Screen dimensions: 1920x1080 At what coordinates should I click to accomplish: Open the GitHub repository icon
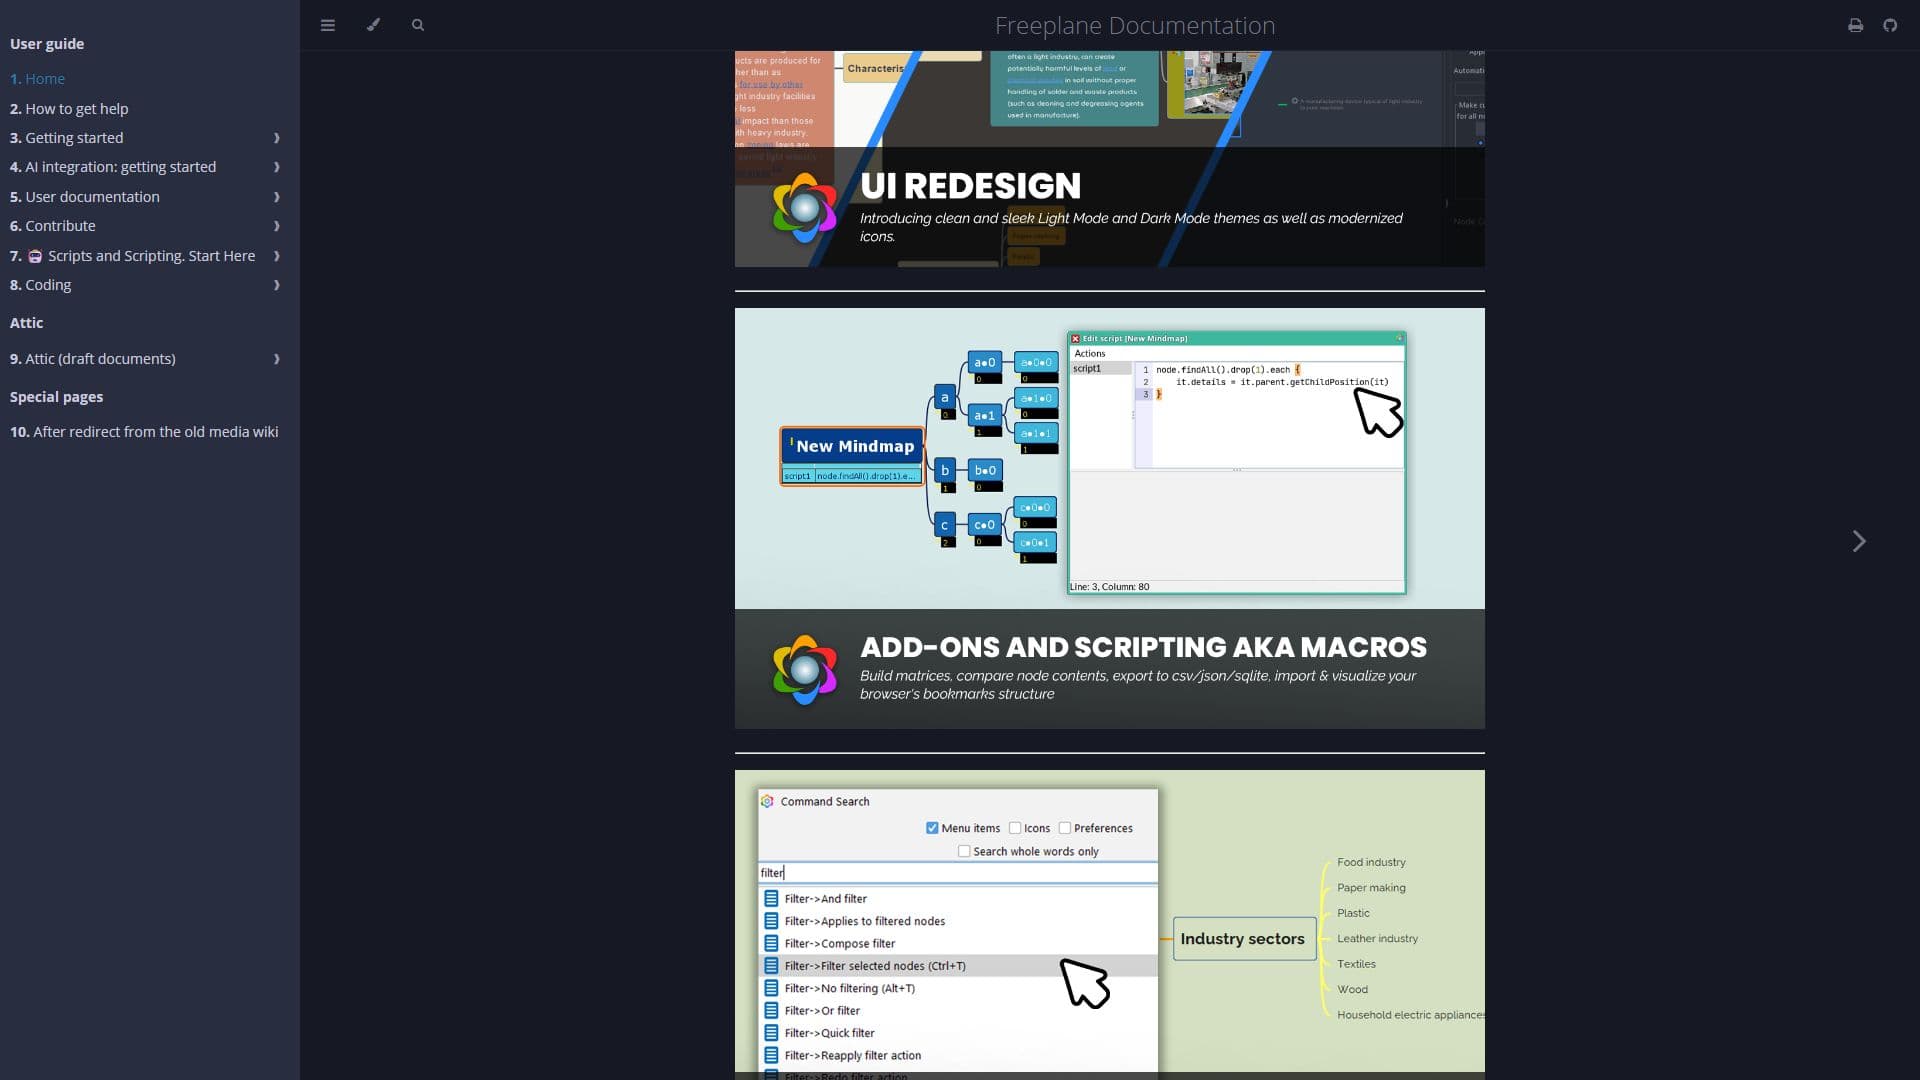click(x=1890, y=25)
